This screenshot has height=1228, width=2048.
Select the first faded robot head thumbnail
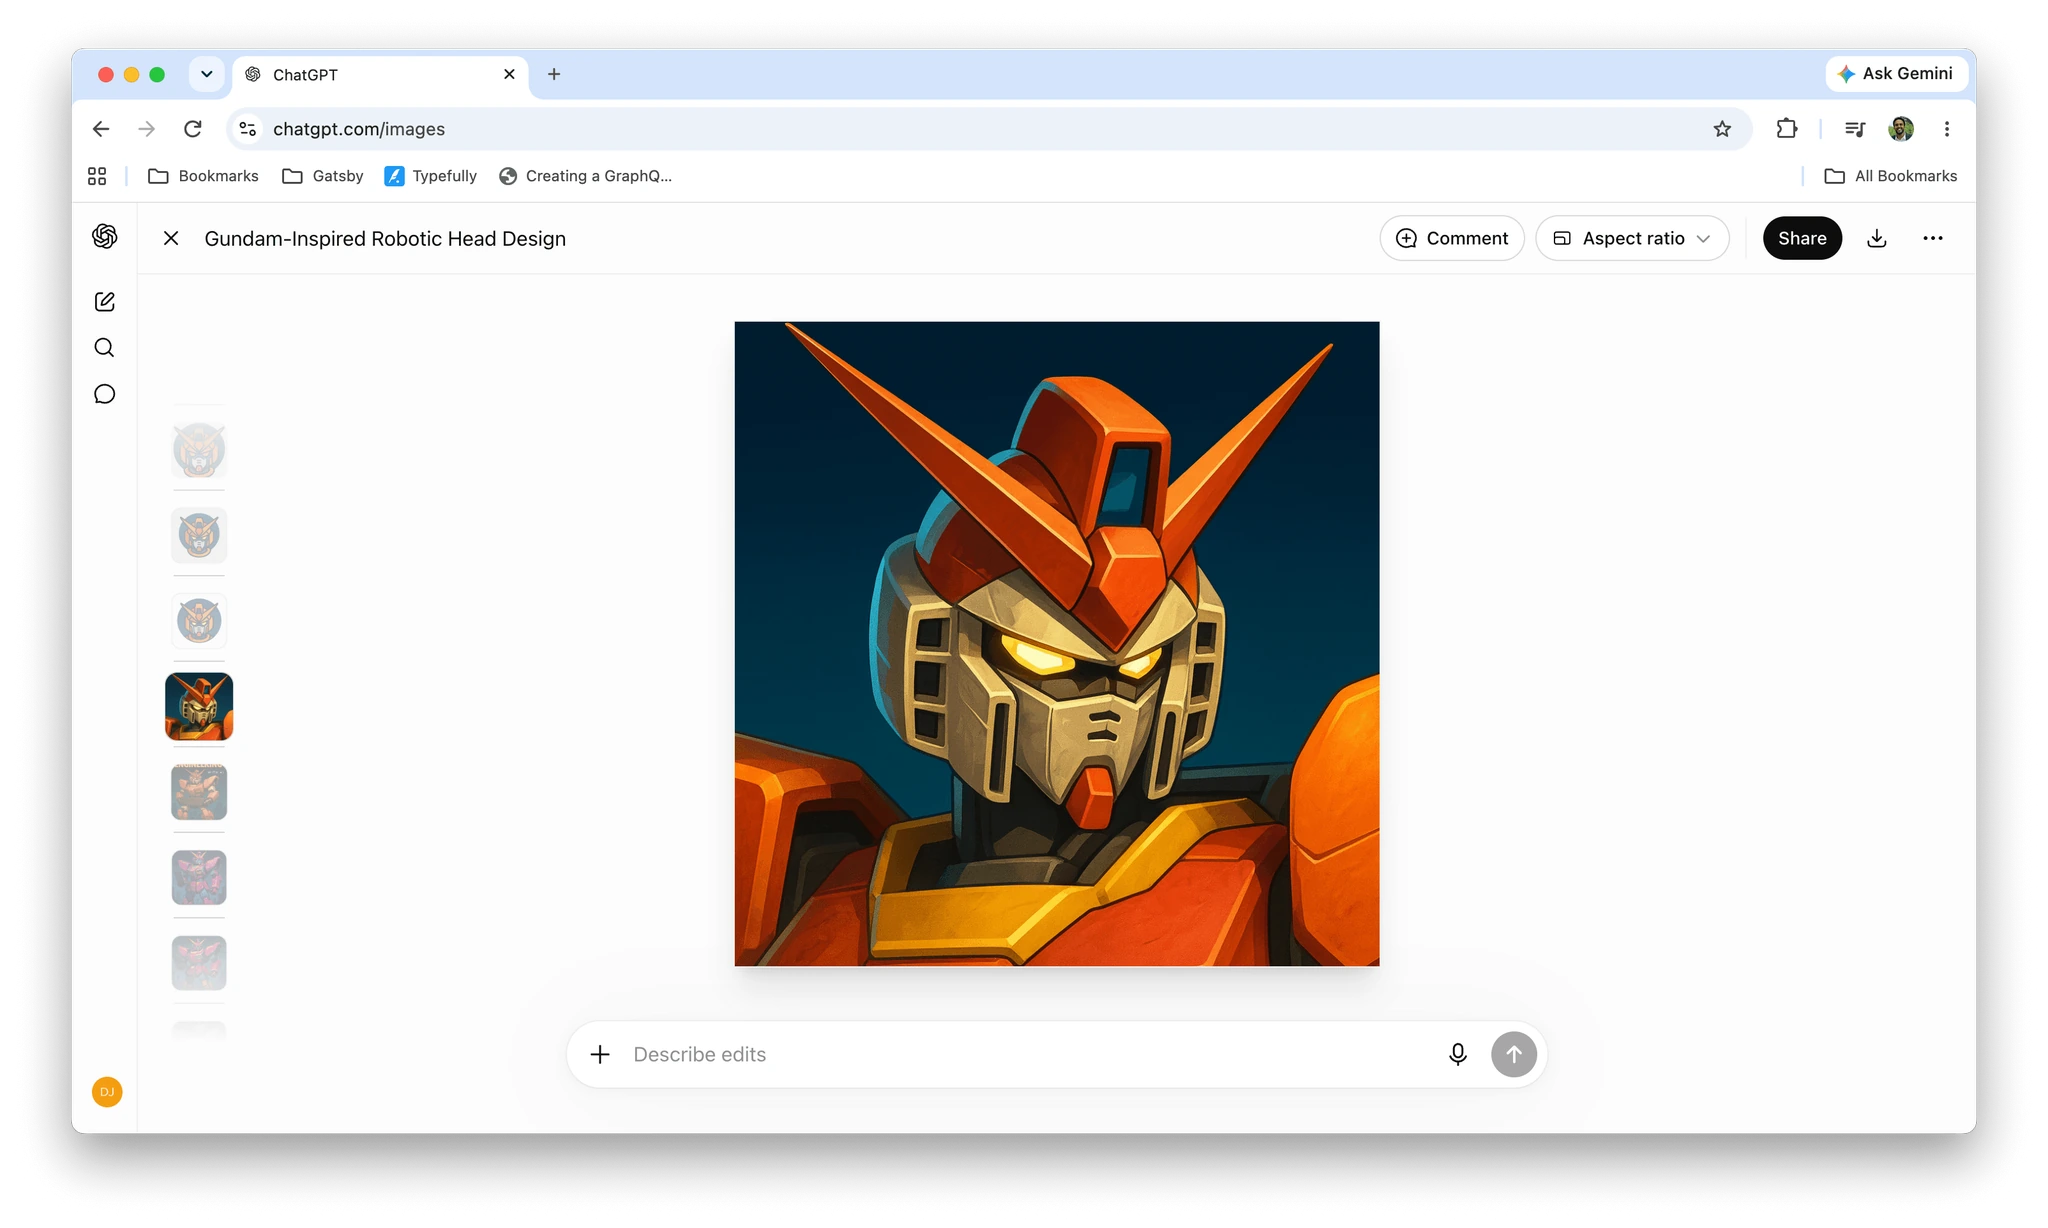pyautogui.click(x=199, y=449)
